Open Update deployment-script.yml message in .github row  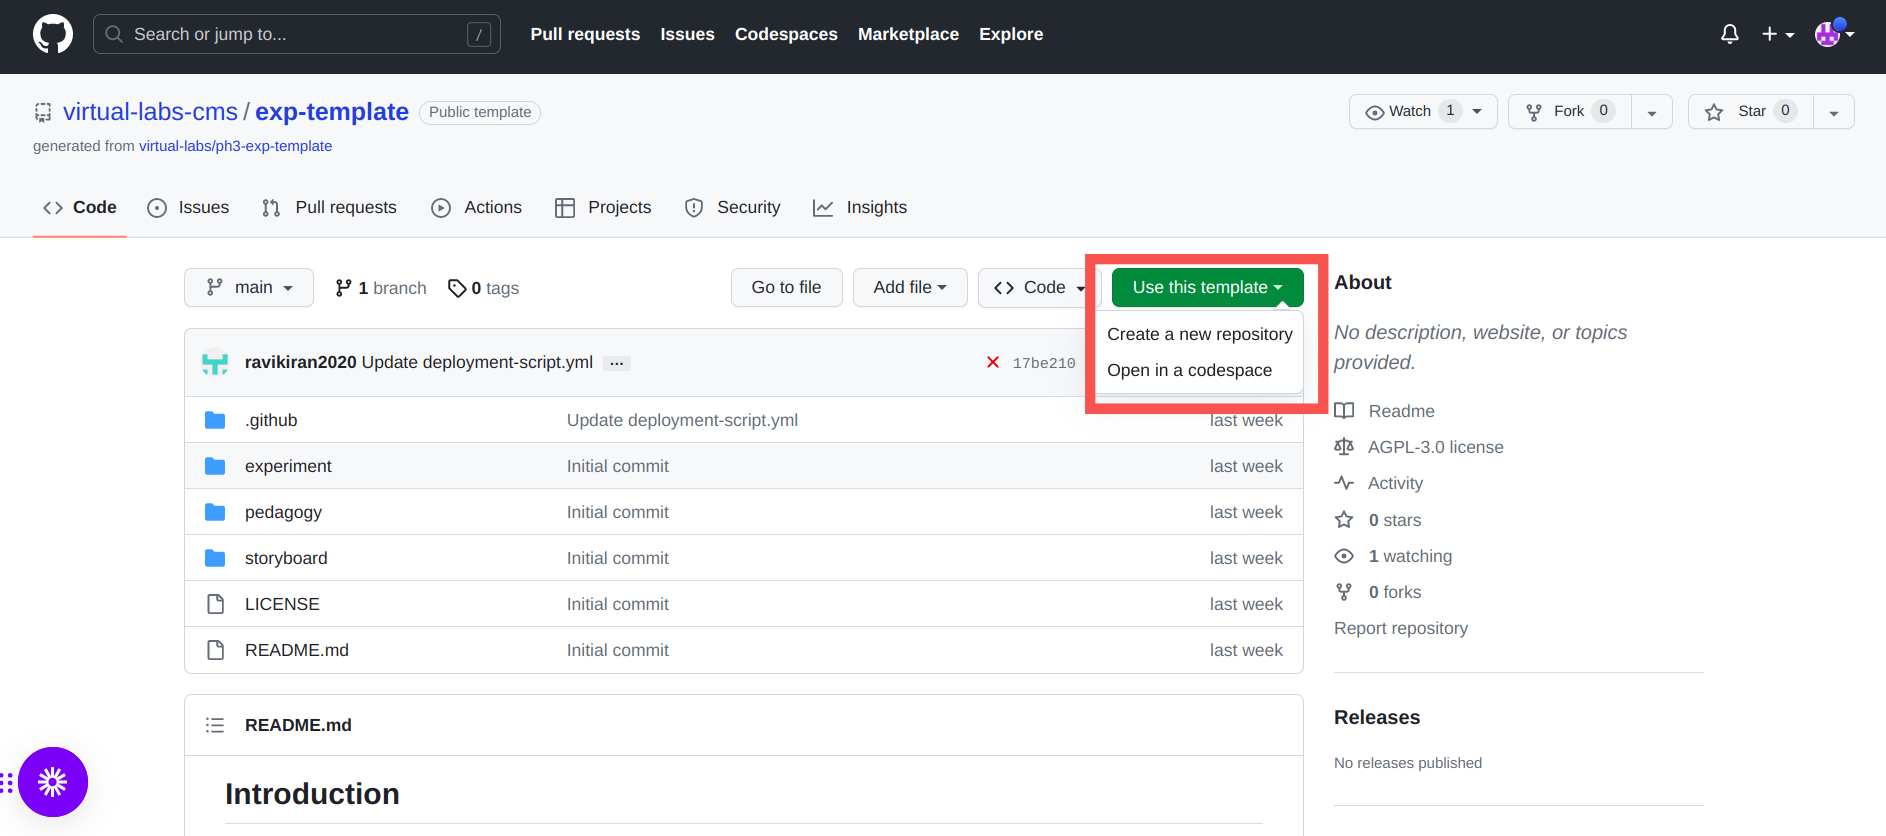(682, 420)
